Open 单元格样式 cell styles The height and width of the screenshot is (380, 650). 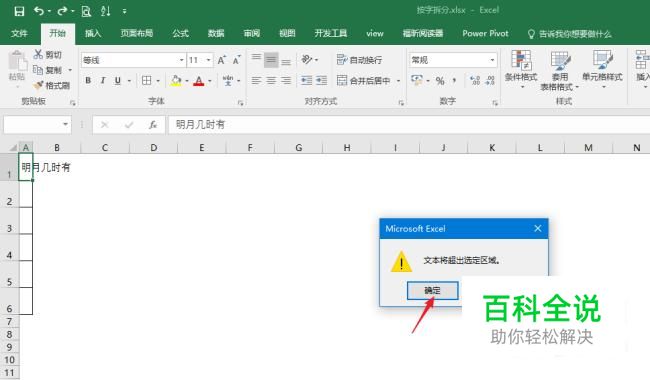click(x=602, y=69)
